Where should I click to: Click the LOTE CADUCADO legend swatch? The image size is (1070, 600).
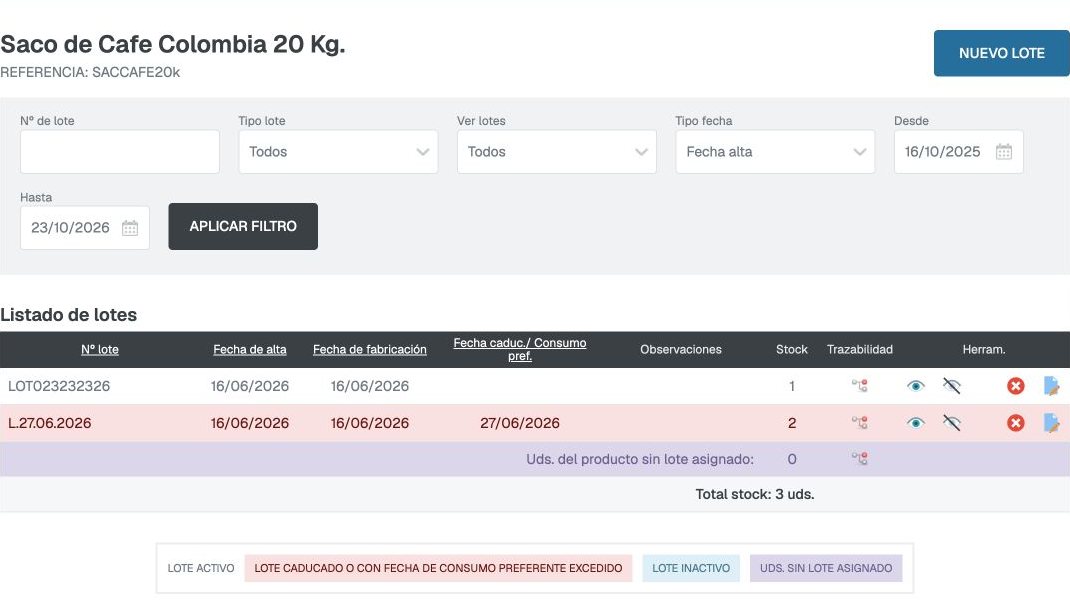pyautogui.click(x=438, y=568)
